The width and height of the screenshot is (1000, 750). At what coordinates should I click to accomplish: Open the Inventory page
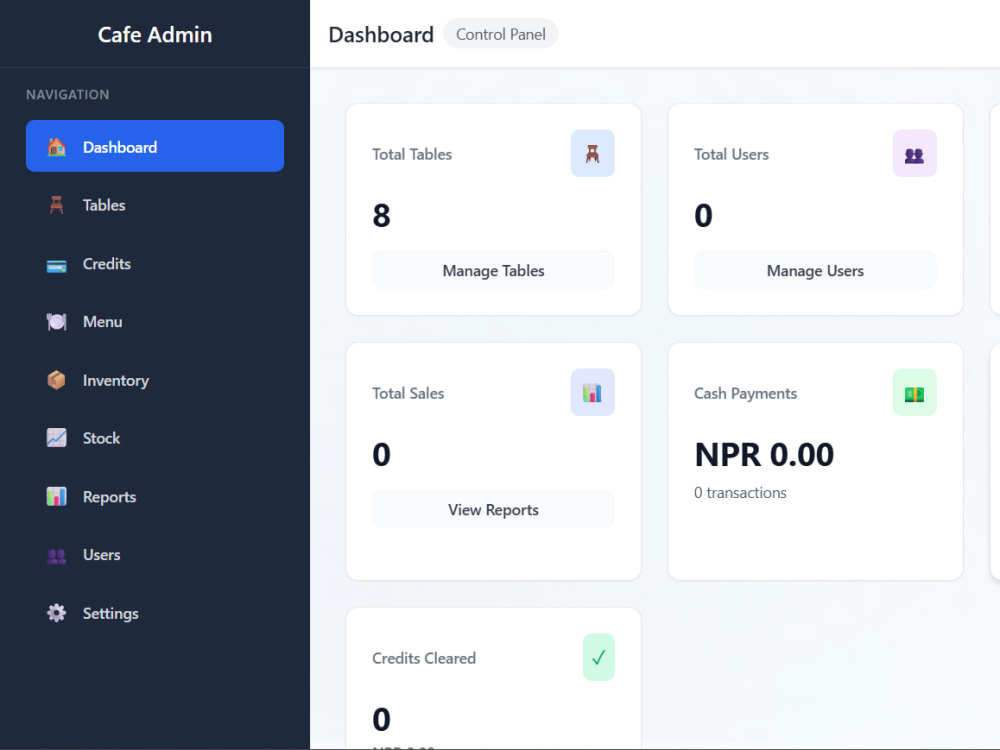point(155,380)
